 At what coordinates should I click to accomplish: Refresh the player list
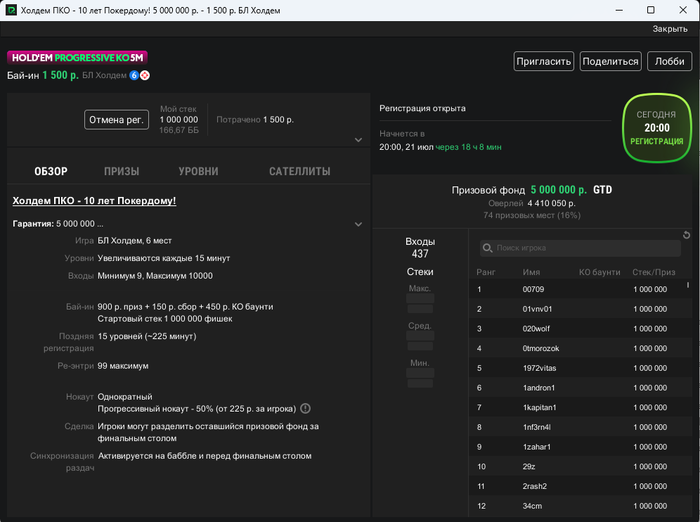coord(687,235)
